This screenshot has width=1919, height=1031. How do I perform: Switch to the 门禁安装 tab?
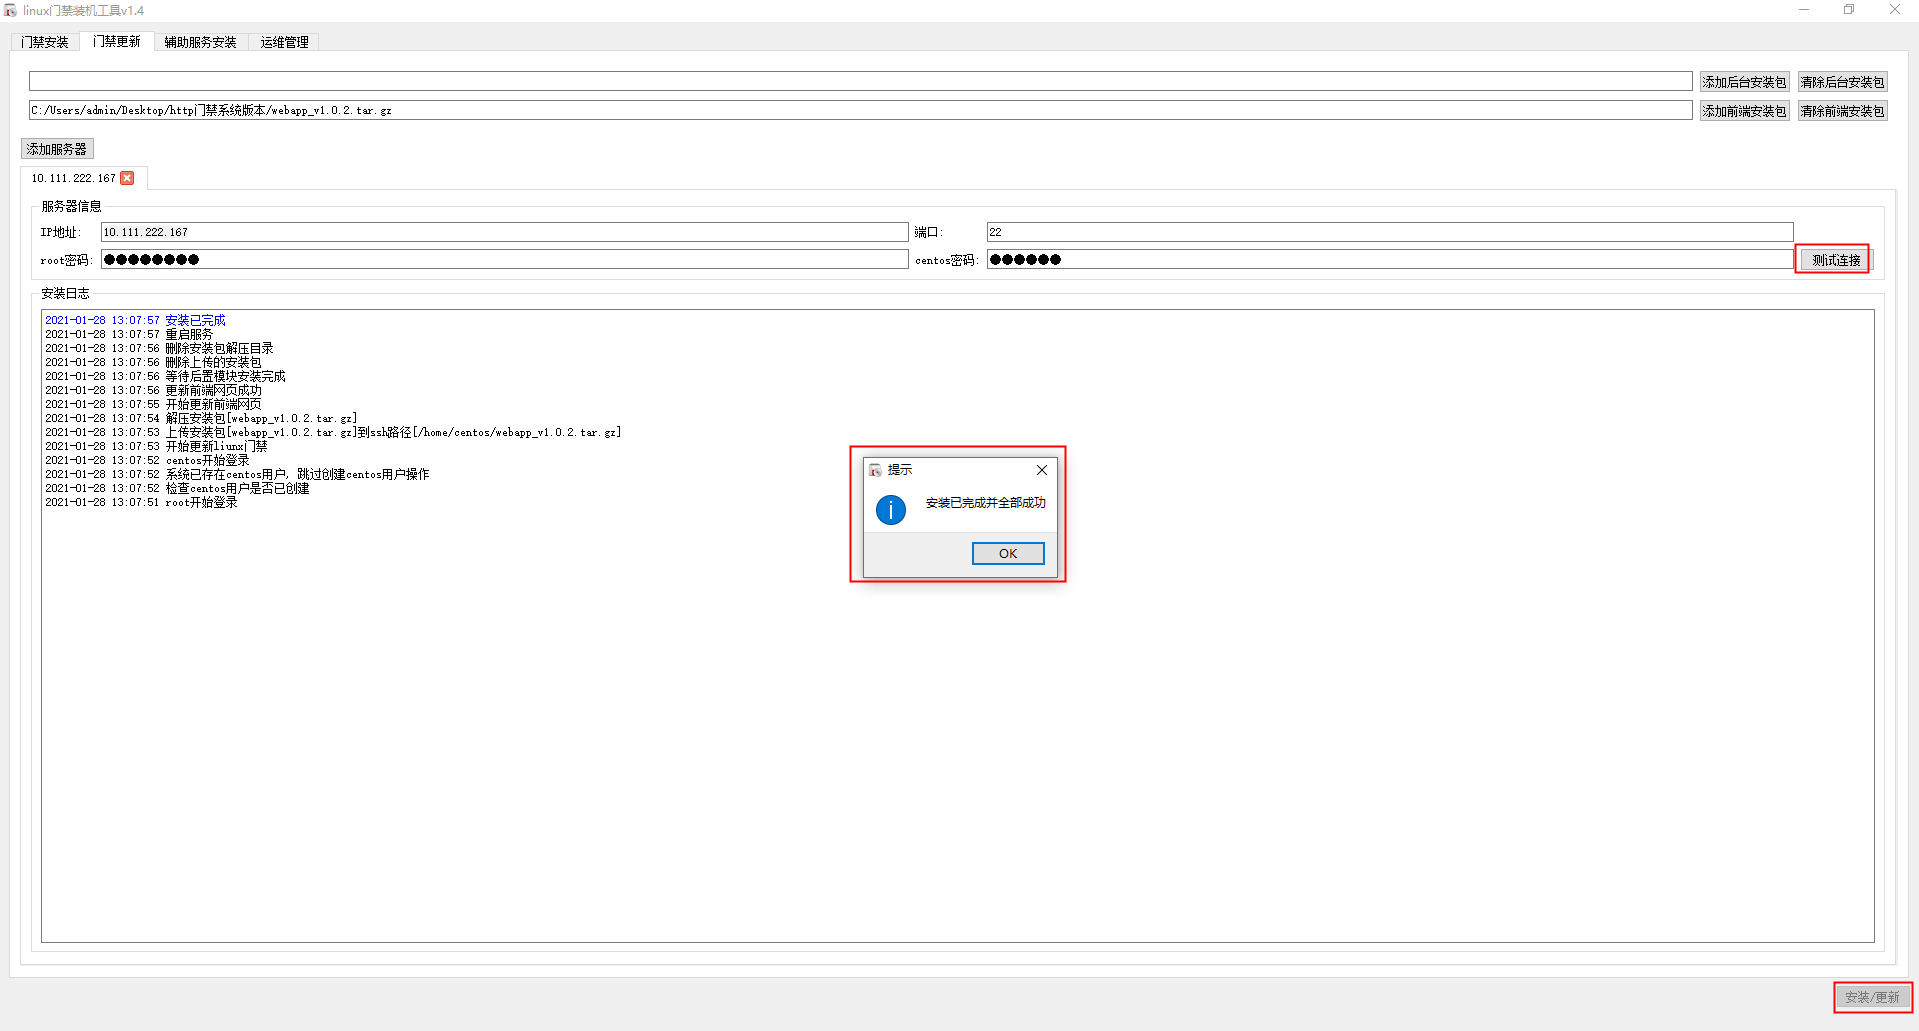tap(46, 42)
